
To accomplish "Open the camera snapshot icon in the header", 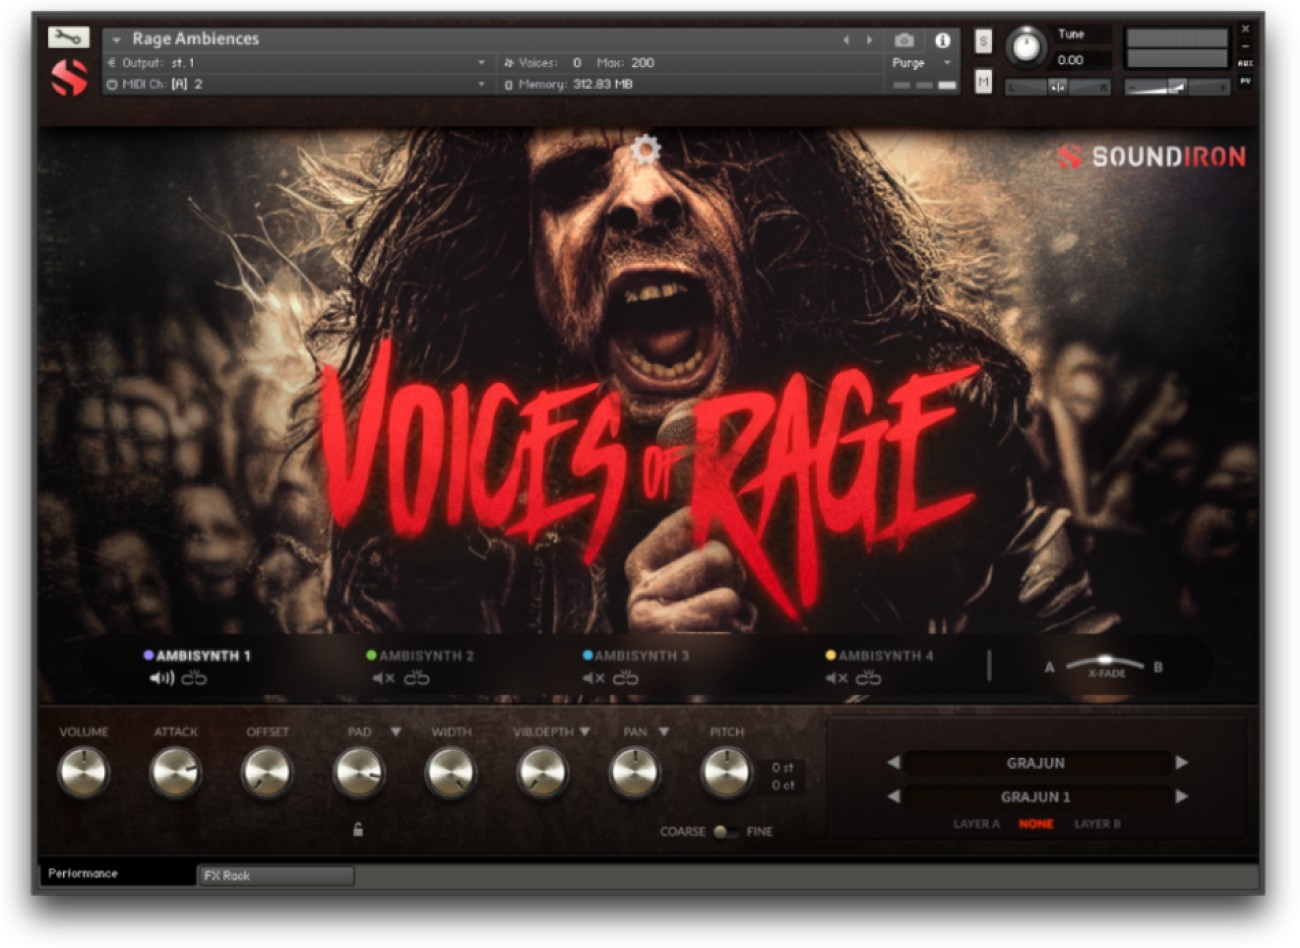I will (905, 38).
